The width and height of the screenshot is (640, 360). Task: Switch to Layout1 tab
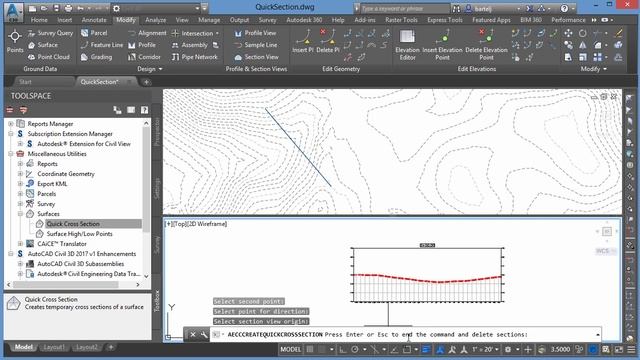coord(54,347)
